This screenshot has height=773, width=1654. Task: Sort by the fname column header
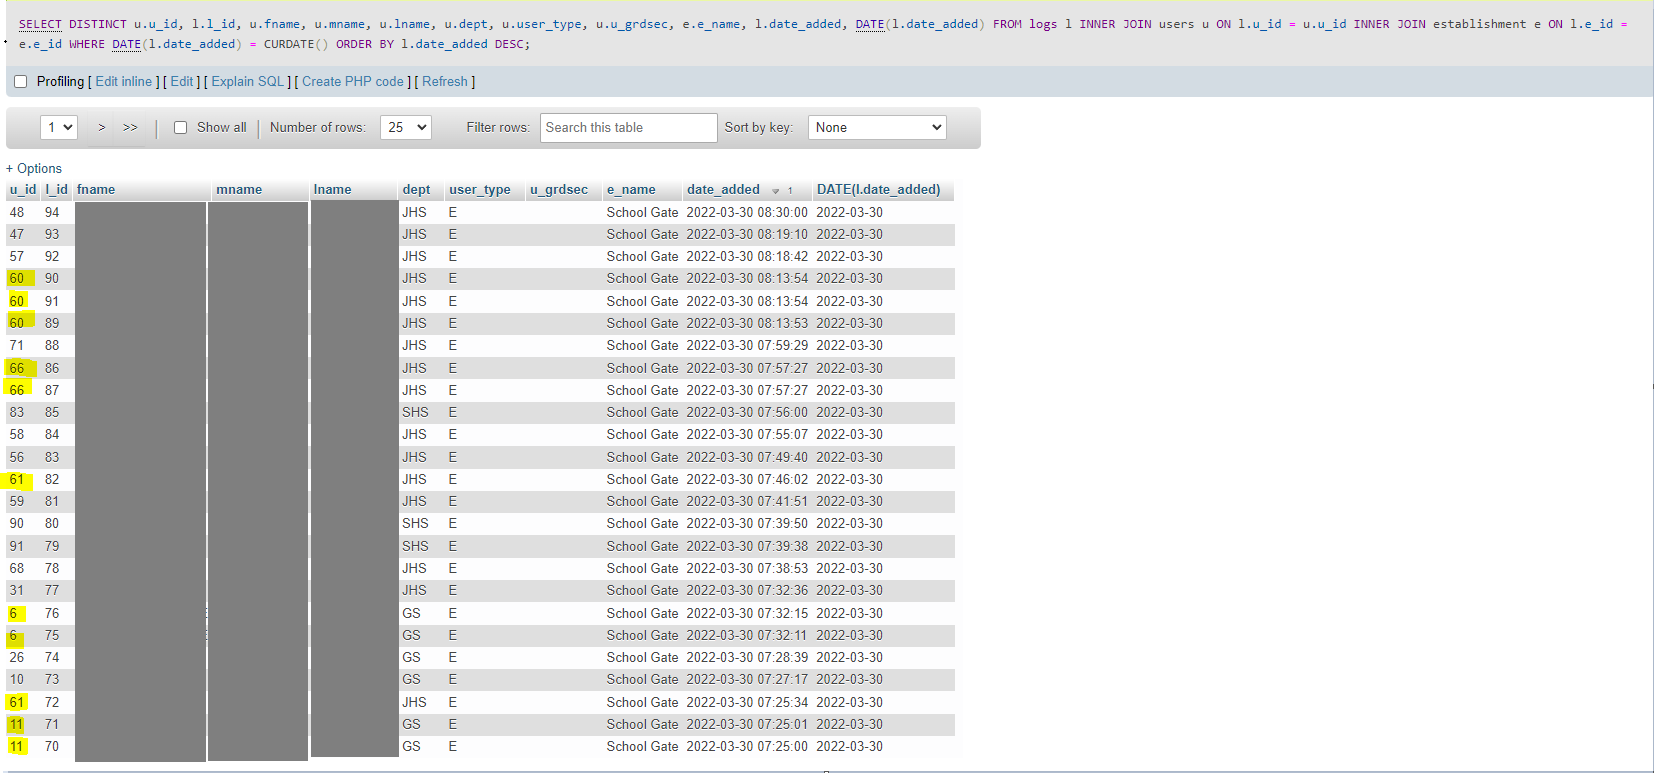96,190
